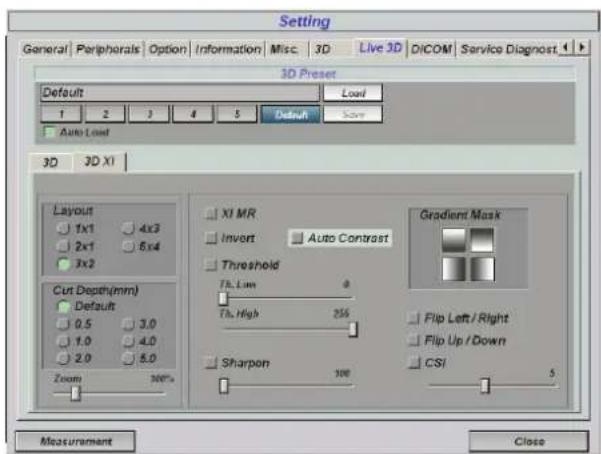Image resolution: width=601 pixels, height=454 pixels.
Task: Switch to the 3D sub-tab
Action: pos(50,163)
